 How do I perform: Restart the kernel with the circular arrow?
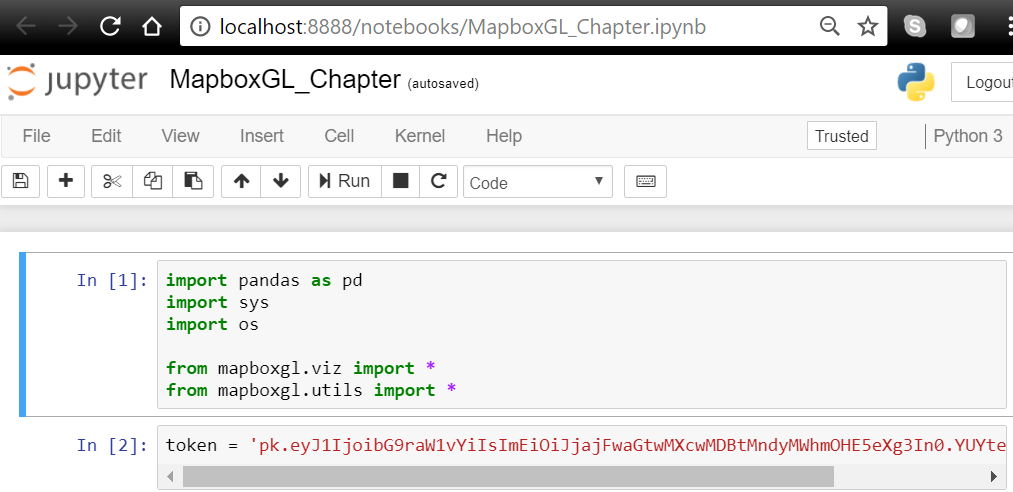439,181
